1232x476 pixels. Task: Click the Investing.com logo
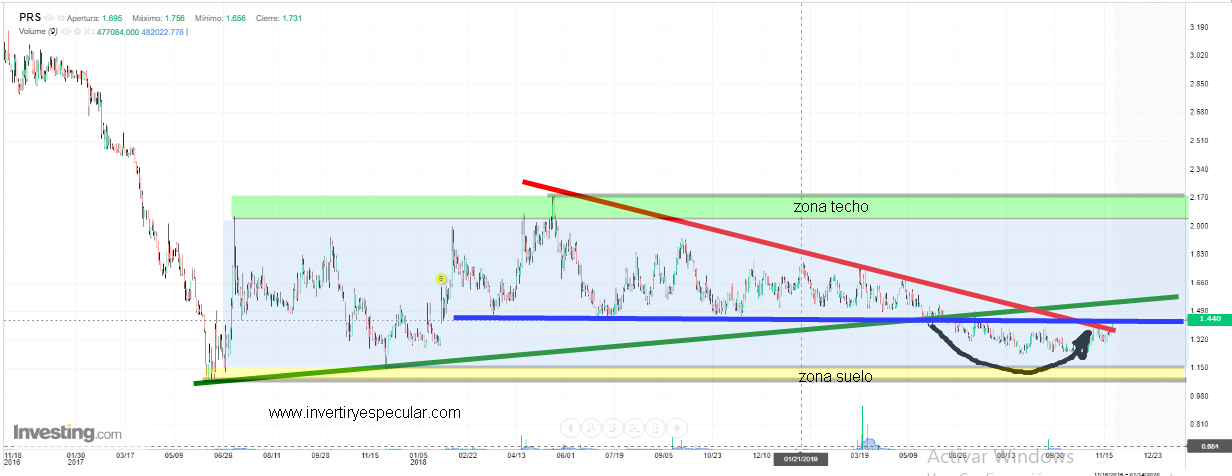click(x=63, y=433)
